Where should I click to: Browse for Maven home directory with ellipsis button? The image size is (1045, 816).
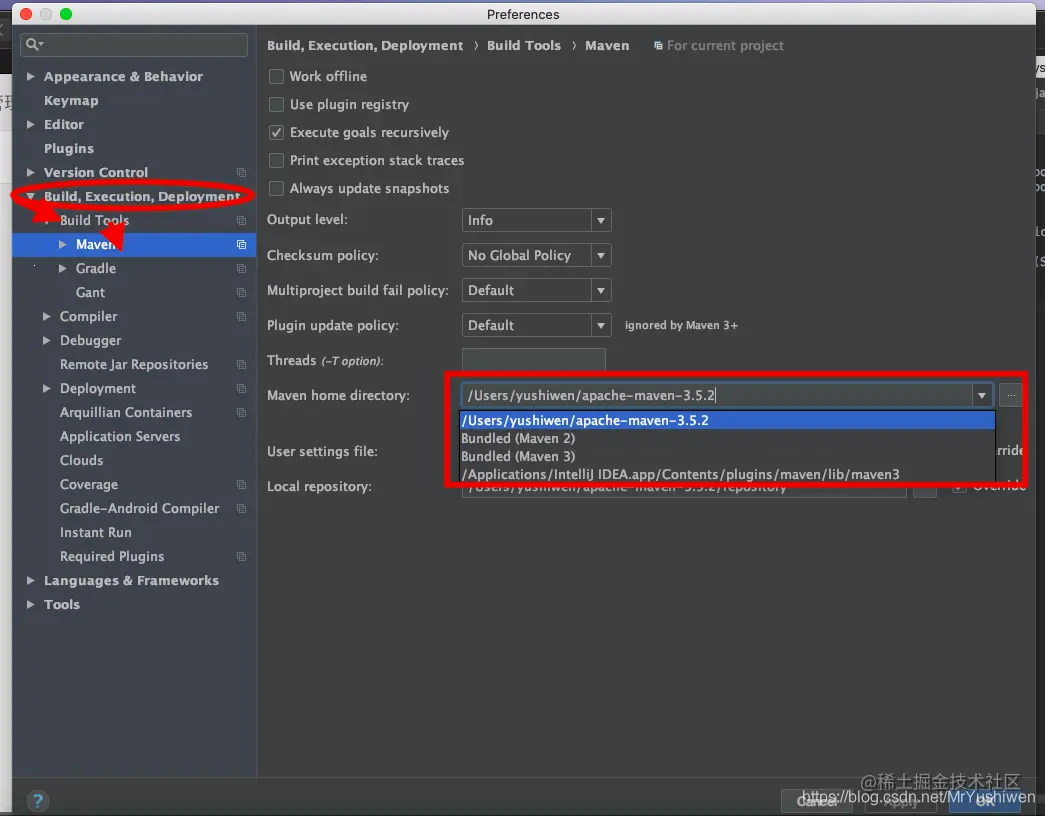pos(1011,395)
